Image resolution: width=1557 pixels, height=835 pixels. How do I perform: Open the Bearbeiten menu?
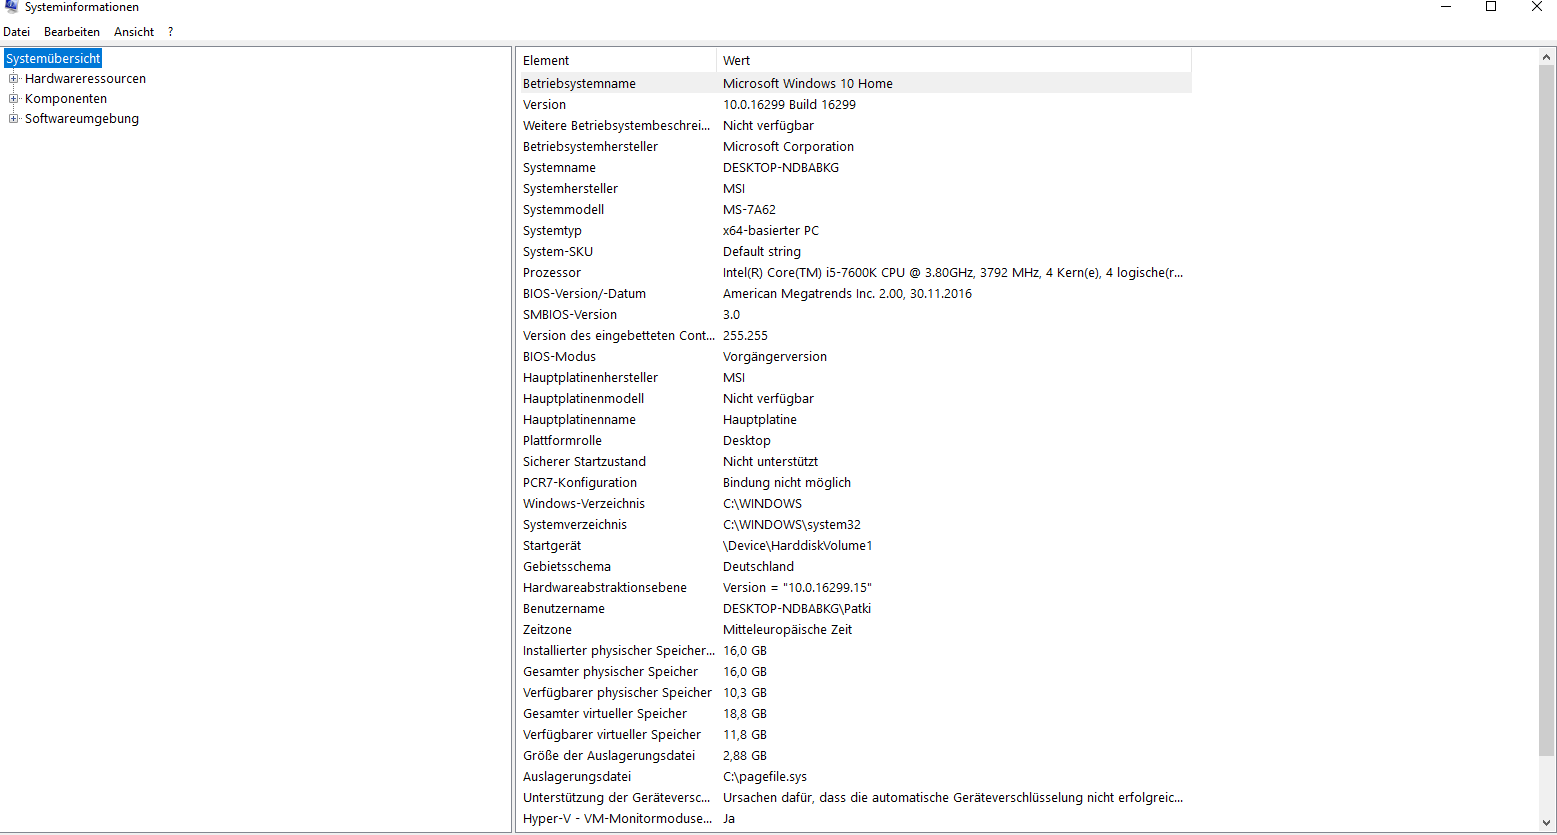(x=72, y=32)
